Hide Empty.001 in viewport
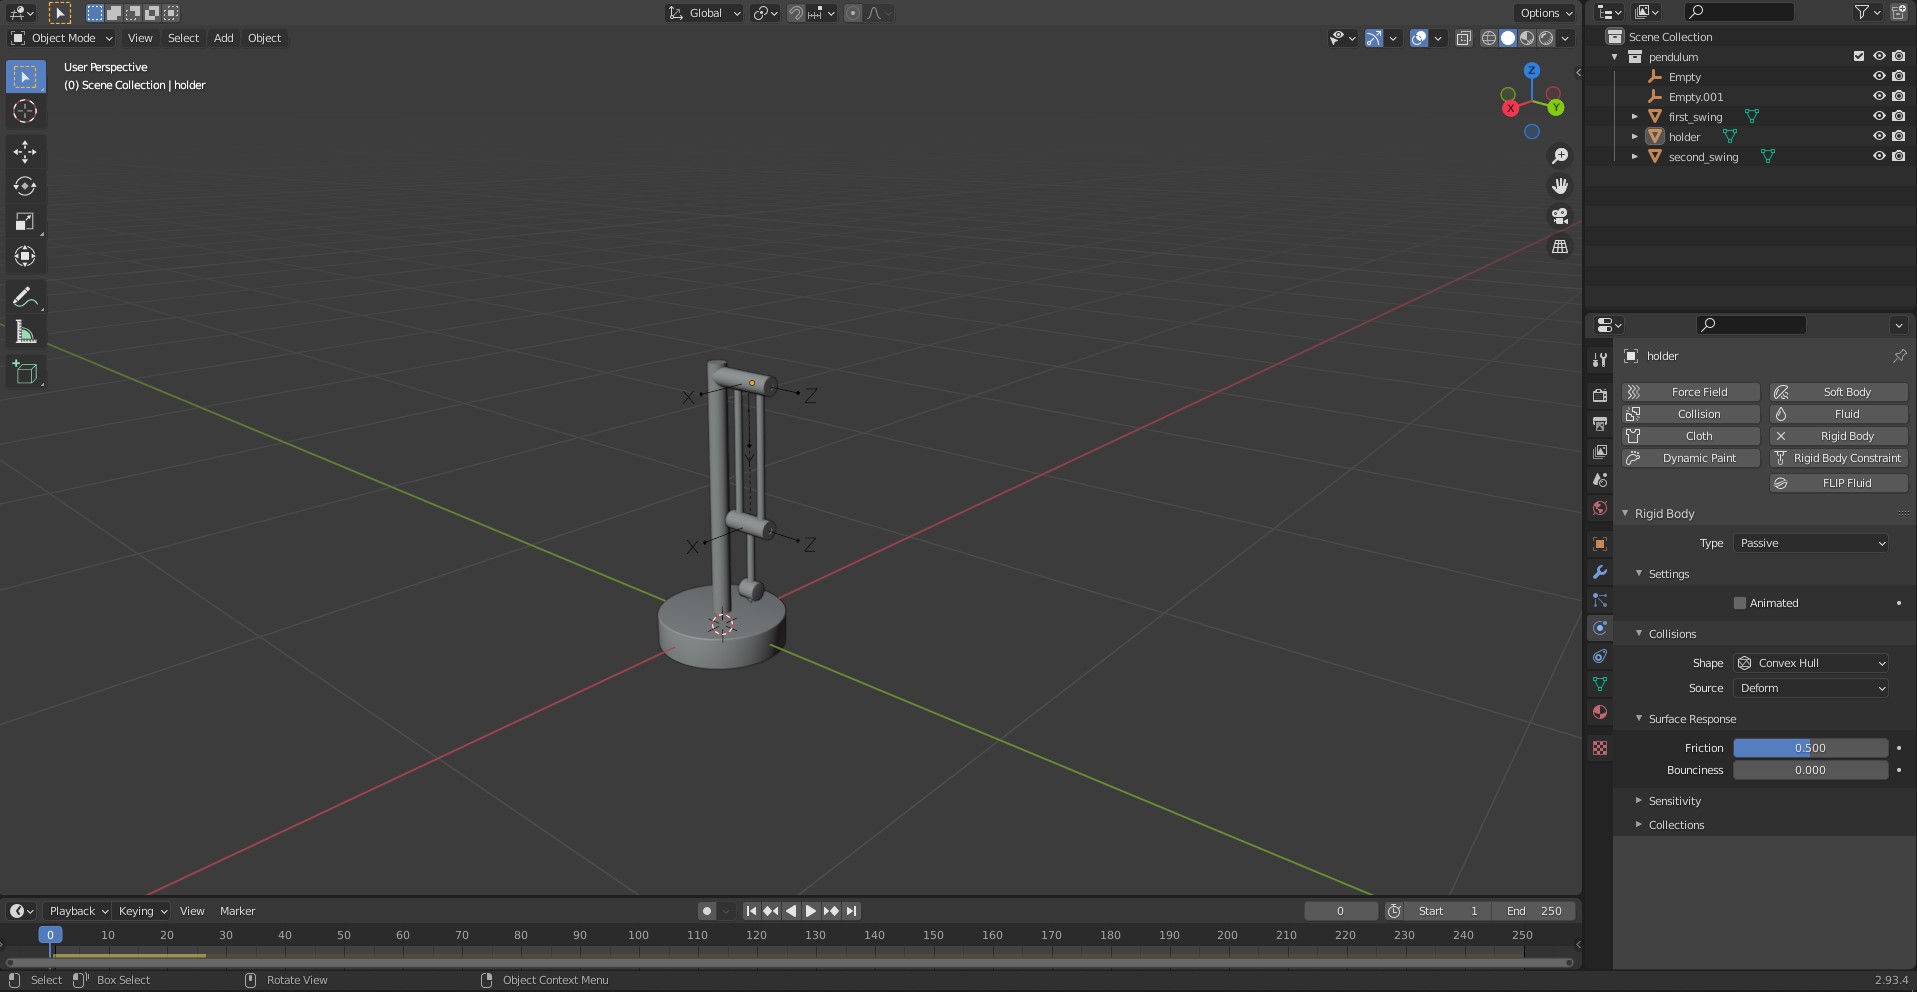The height and width of the screenshot is (992, 1917). coord(1879,97)
